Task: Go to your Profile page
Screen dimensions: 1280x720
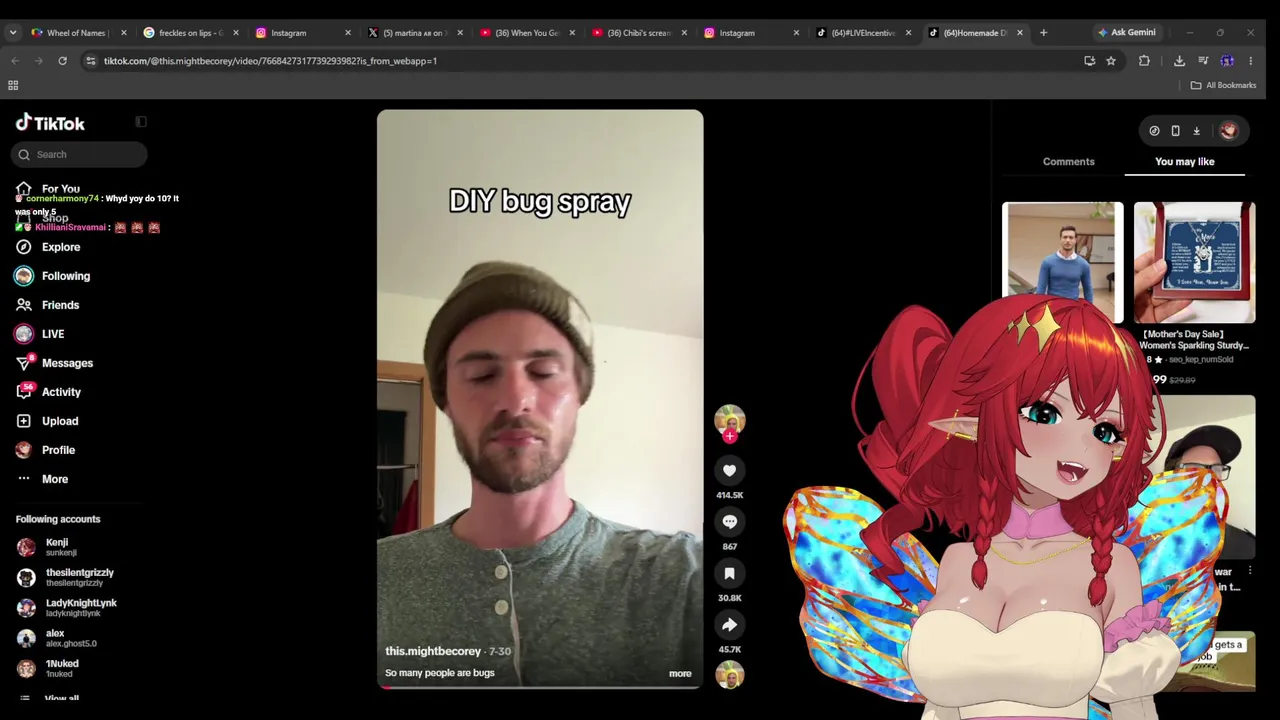Action: click(x=58, y=450)
